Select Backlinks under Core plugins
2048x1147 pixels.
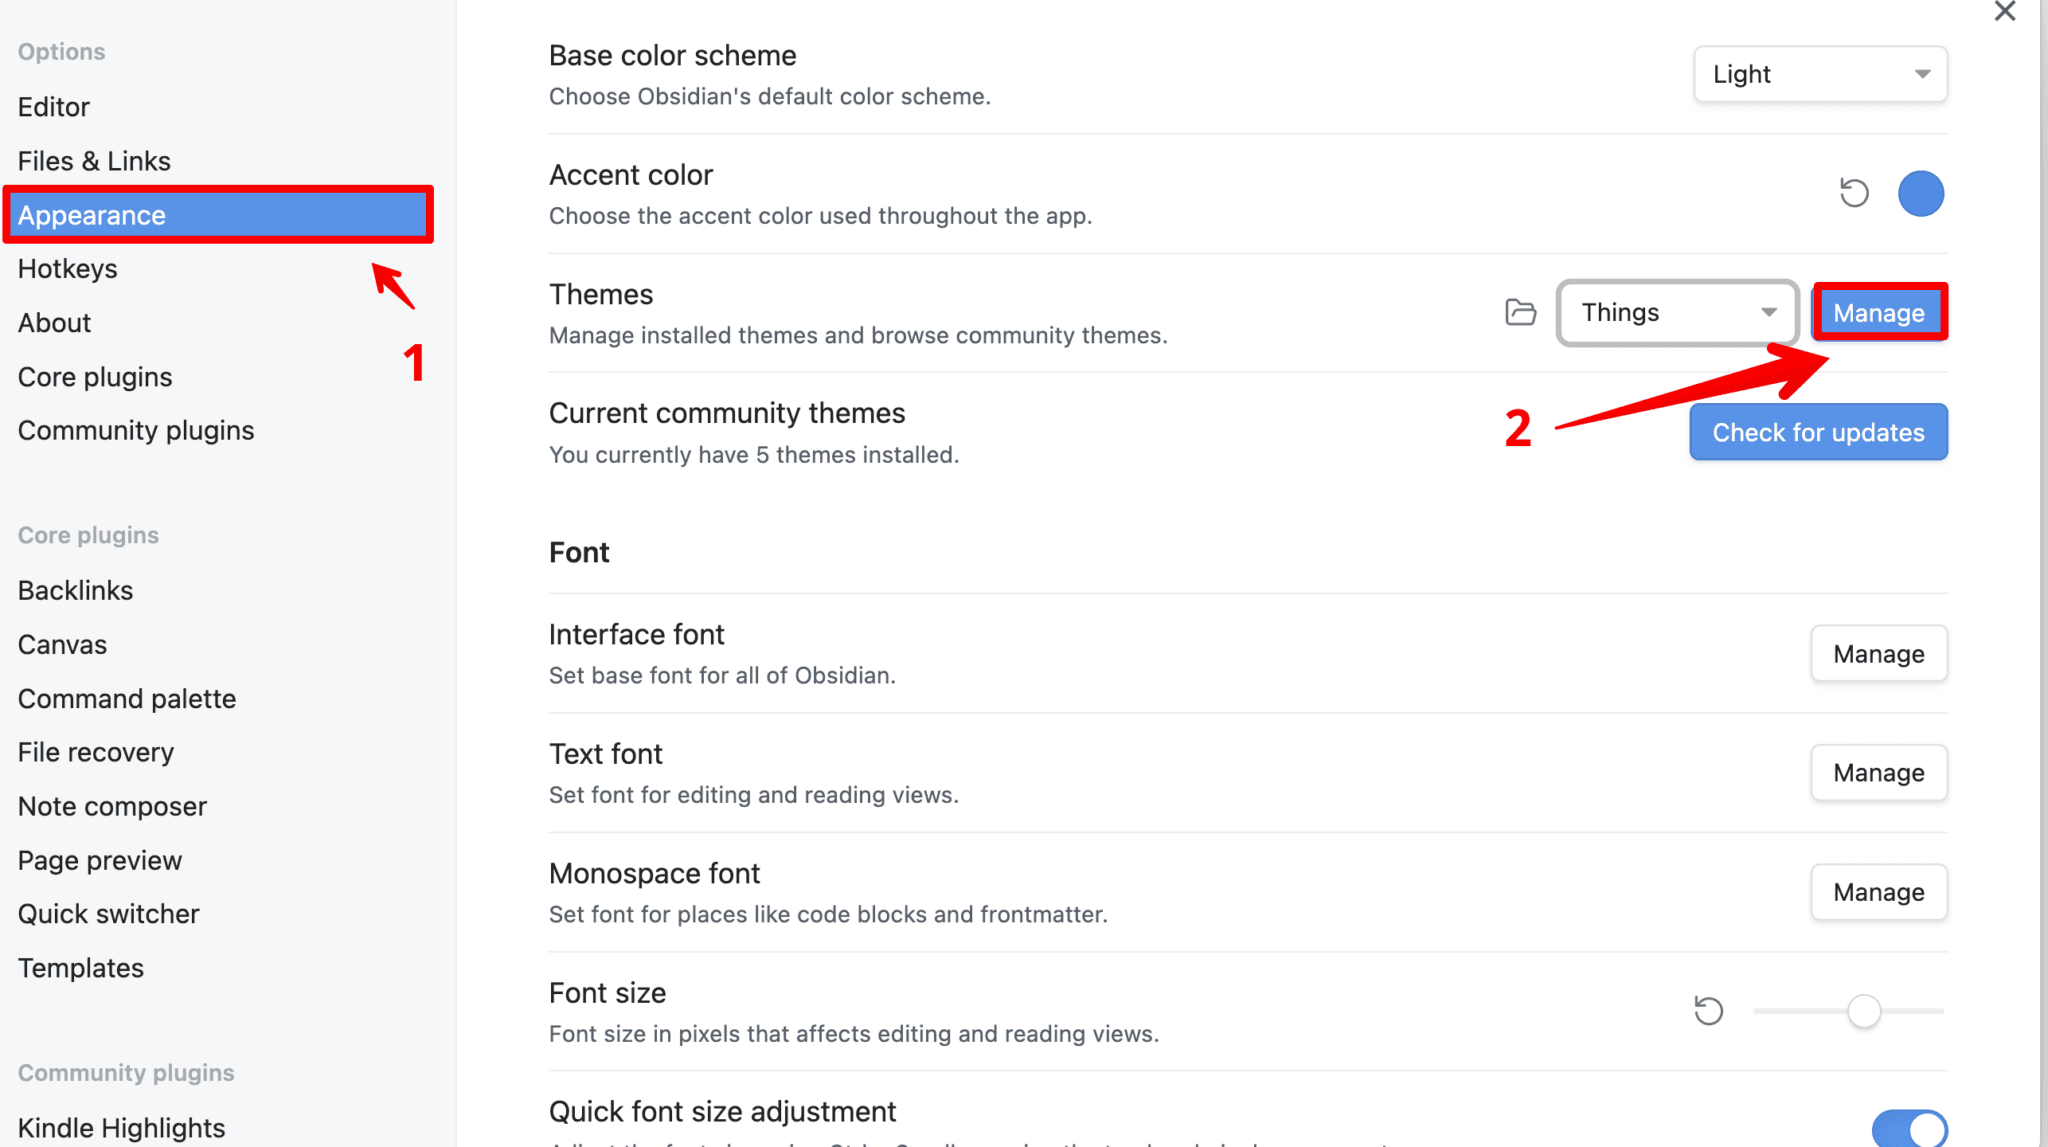(74, 590)
